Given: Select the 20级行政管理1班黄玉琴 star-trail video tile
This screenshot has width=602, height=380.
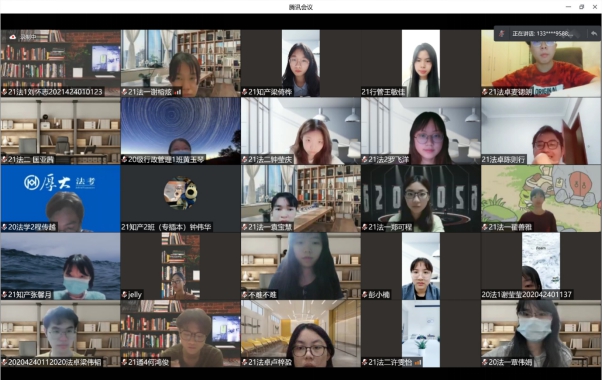Looking at the screenshot, I should (180, 131).
